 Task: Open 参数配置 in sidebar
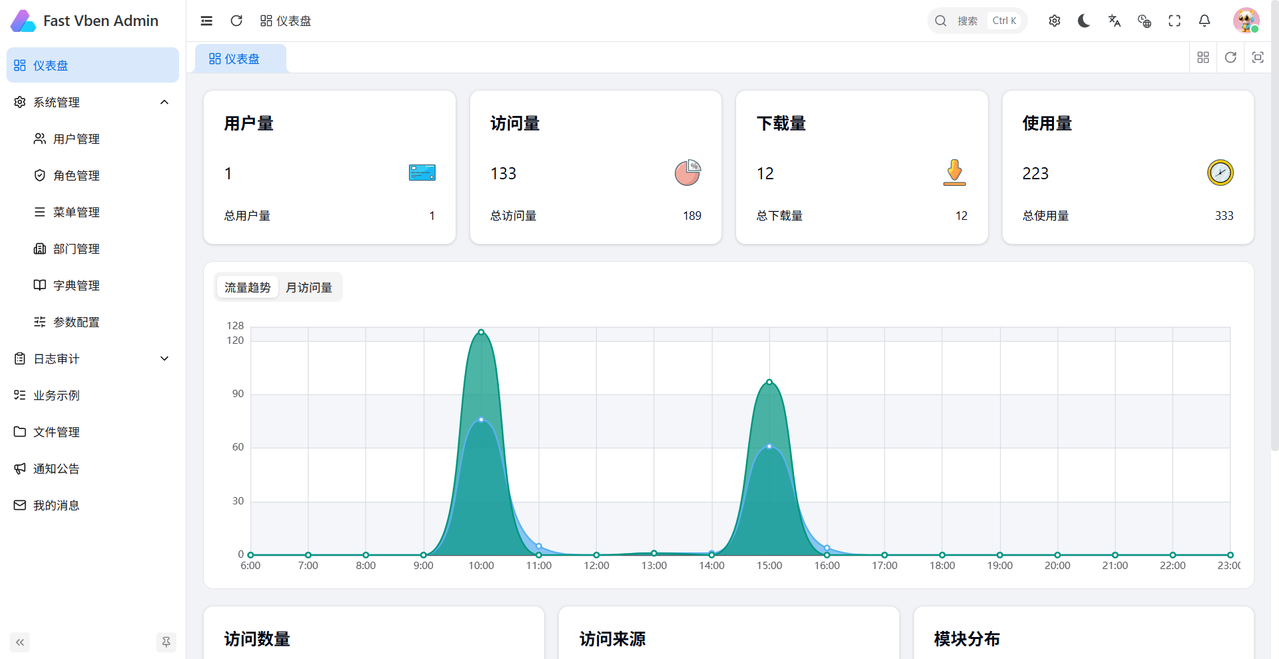pyautogui.click(x=93, y=322)
